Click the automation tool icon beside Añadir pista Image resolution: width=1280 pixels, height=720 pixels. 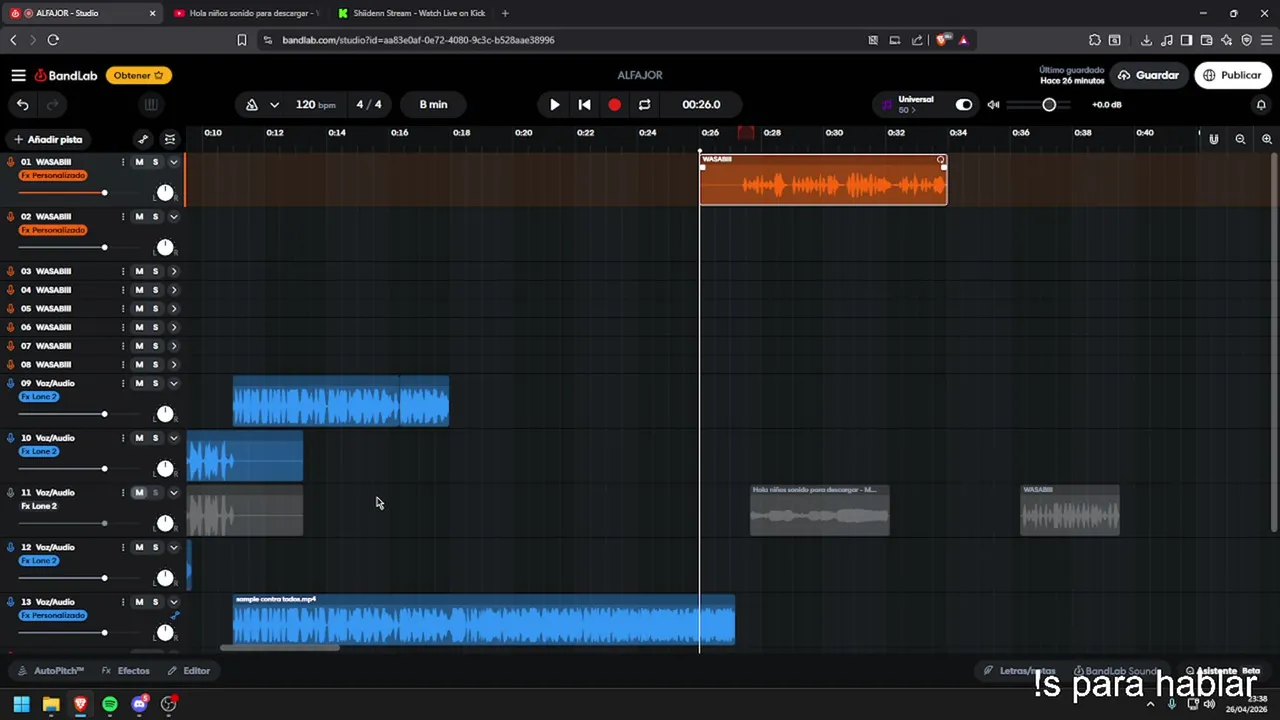coord(143,139)
